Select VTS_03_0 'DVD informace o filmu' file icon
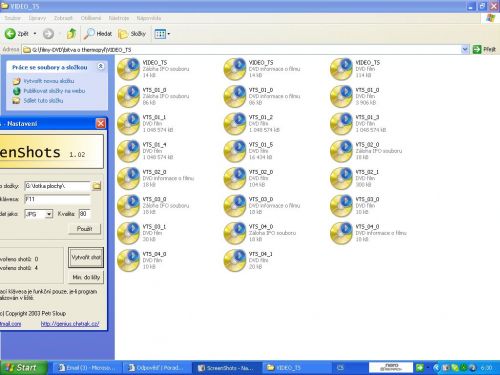This screenshot has width=500, height=375. [x=235, y=206]
